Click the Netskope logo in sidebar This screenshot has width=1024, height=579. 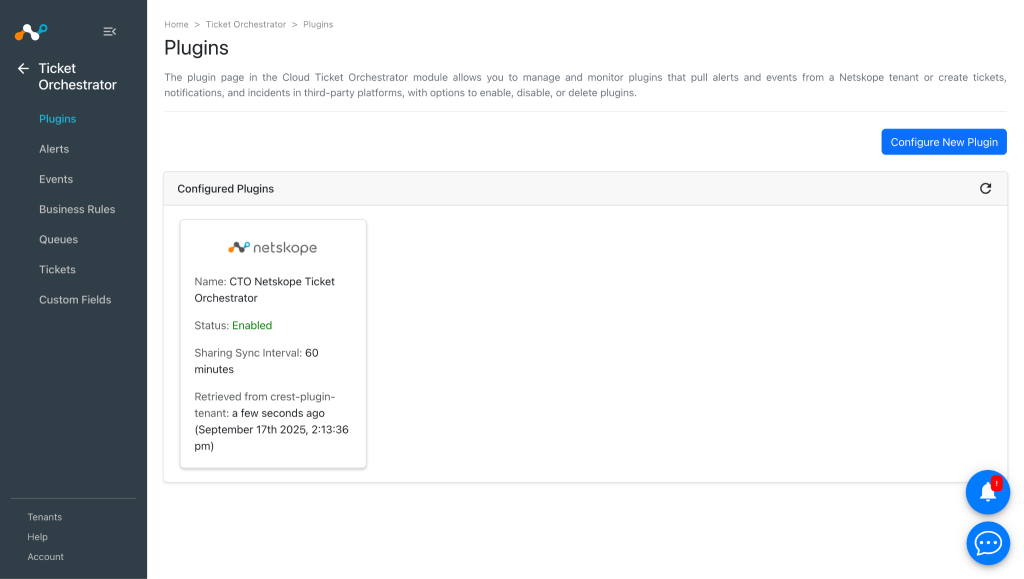(31, 31)
